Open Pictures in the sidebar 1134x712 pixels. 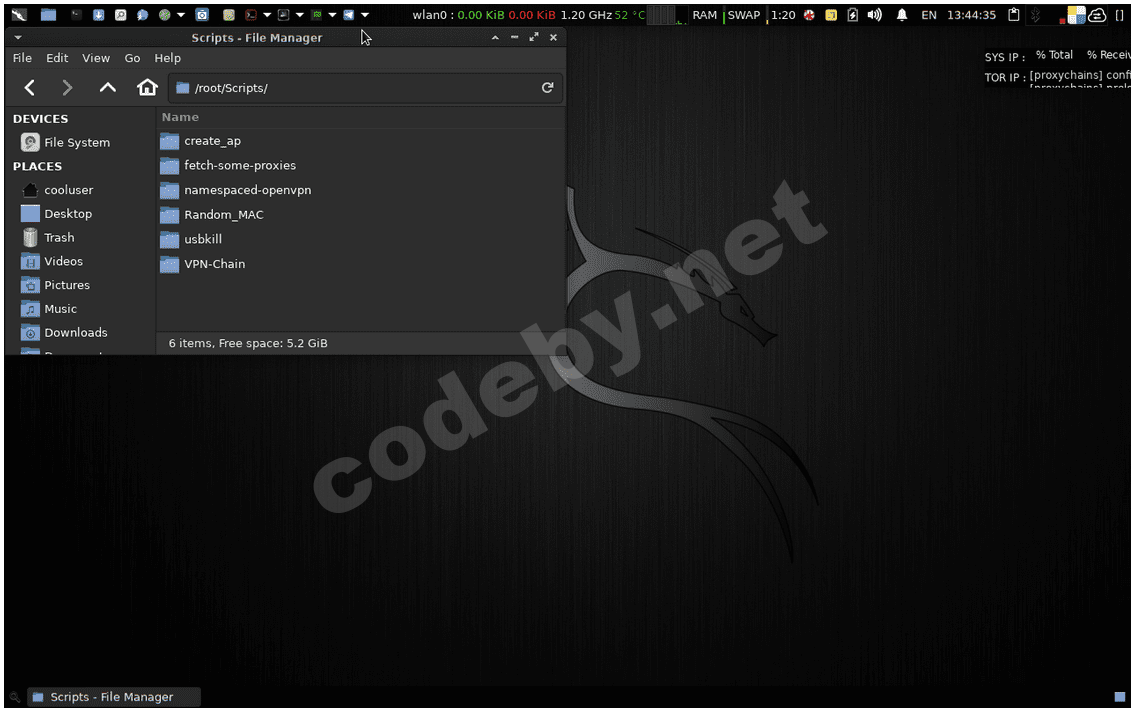pos(56,285)
